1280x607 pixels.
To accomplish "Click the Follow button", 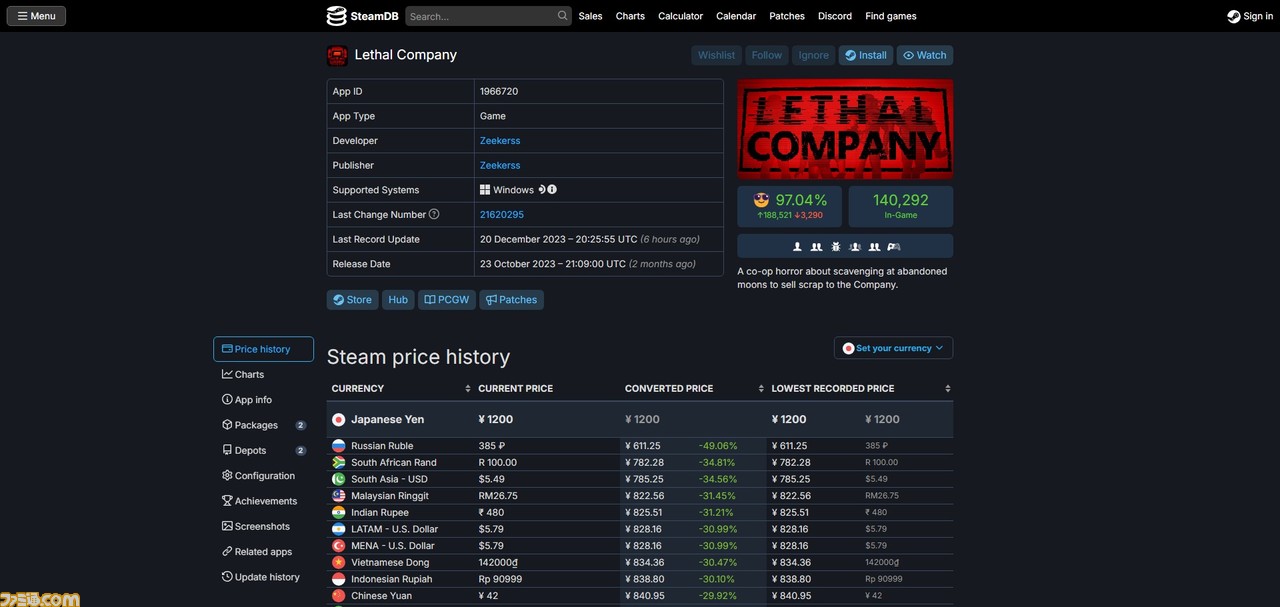I will (767, 55).
